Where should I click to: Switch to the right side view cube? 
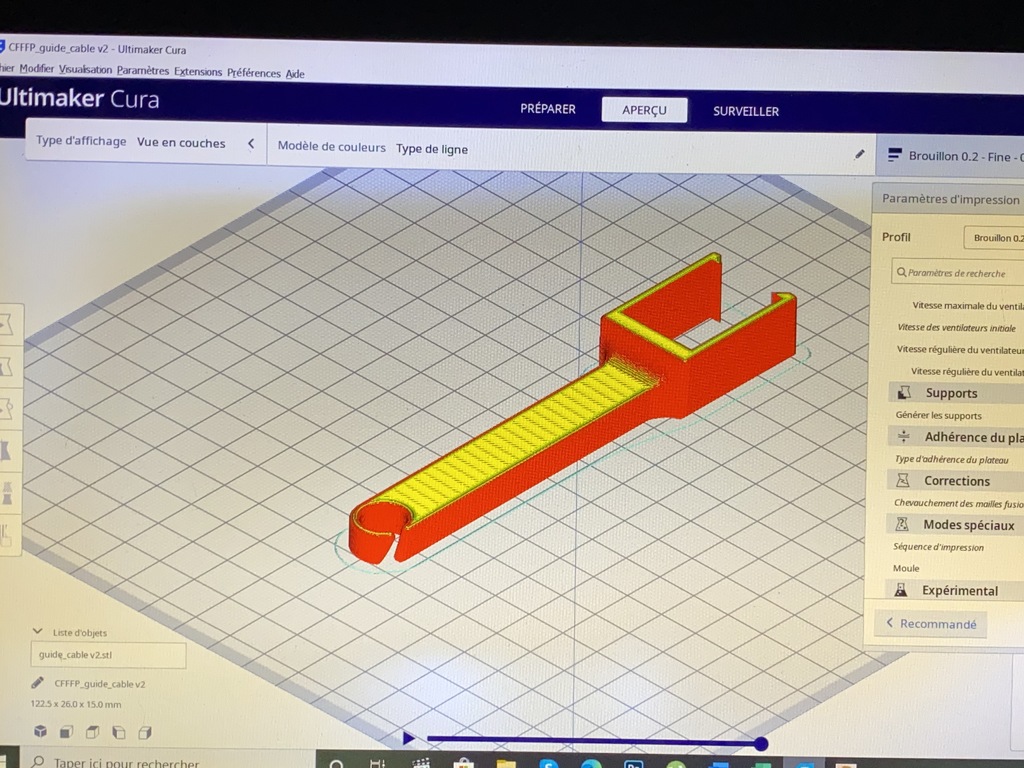(x=144, y=732)
